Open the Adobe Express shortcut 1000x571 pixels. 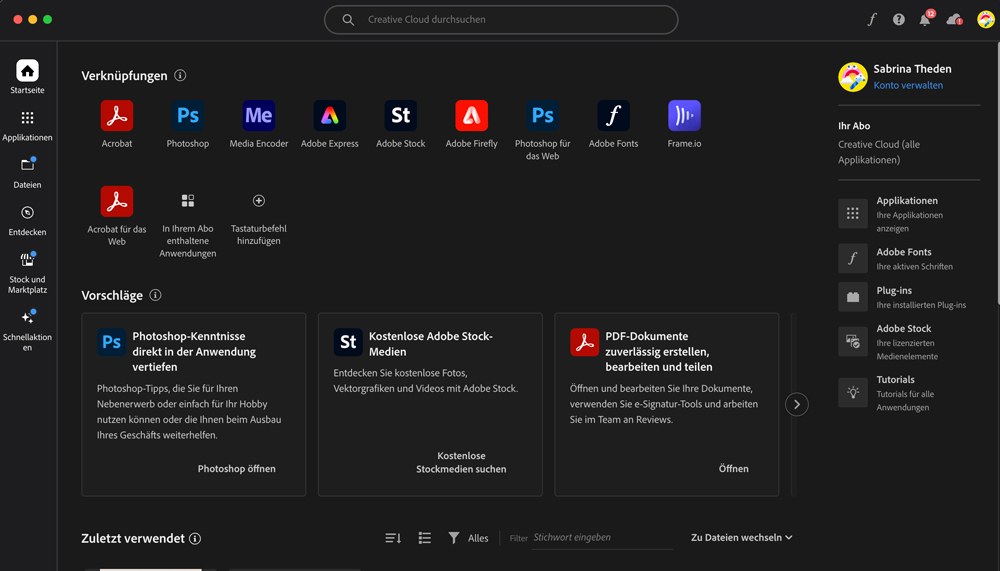point(329,116)
